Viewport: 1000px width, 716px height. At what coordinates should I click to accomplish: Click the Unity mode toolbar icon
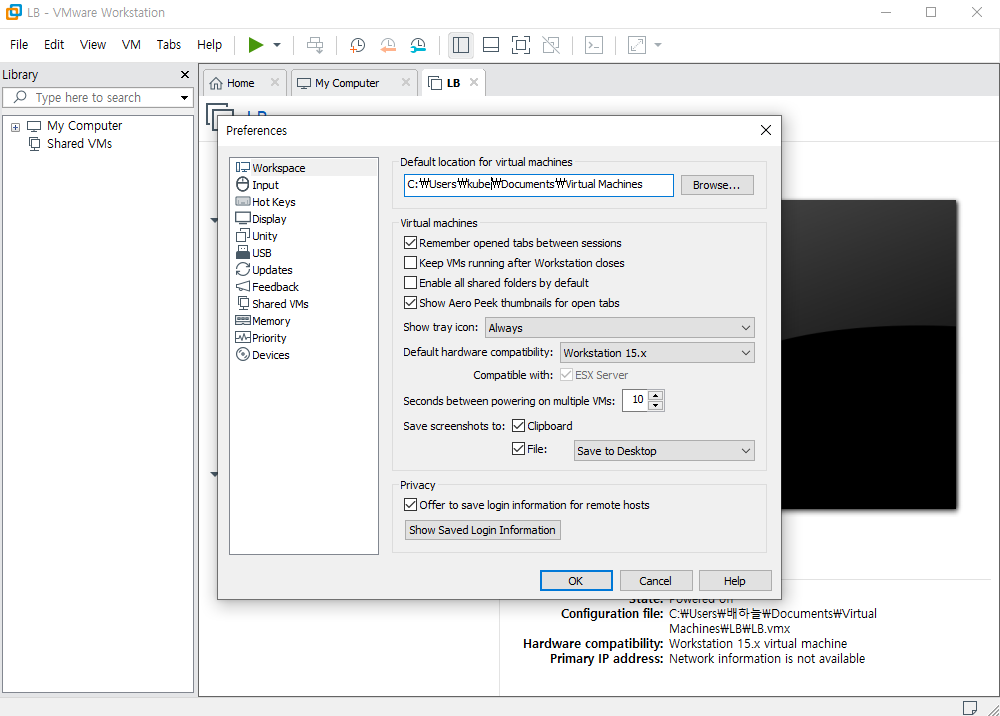coord(551,45)
